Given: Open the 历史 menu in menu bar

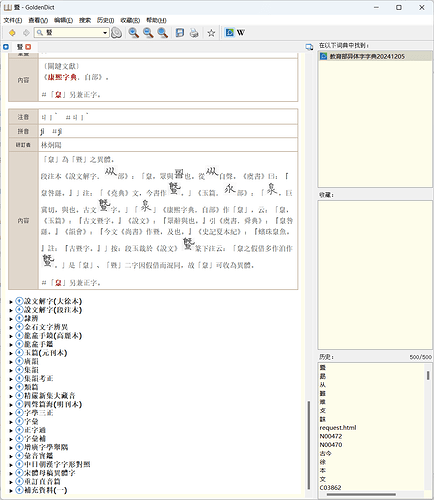Looking at the screenshot, I should click(105, 20).
